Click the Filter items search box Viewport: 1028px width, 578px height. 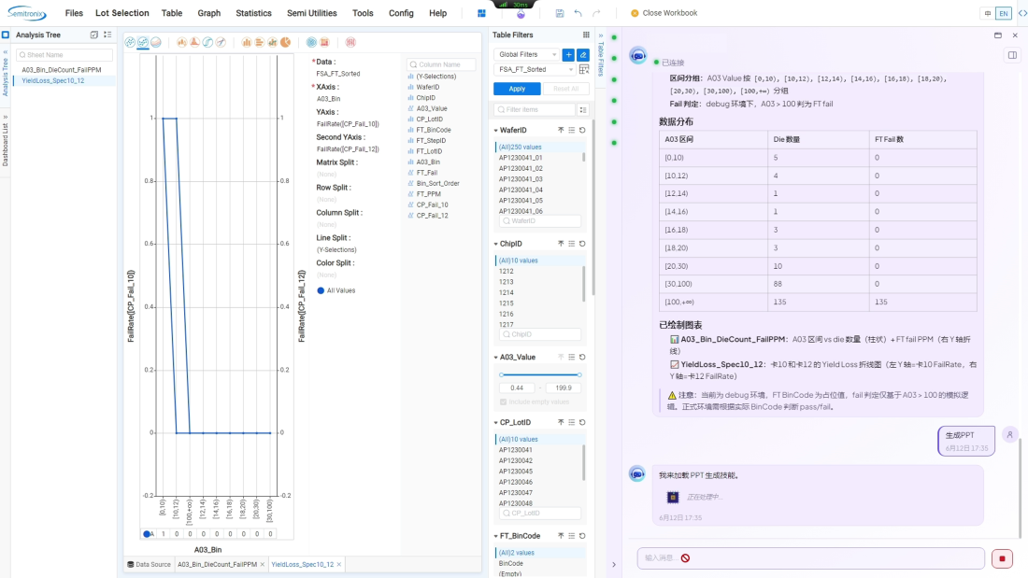tap(534, 109)
